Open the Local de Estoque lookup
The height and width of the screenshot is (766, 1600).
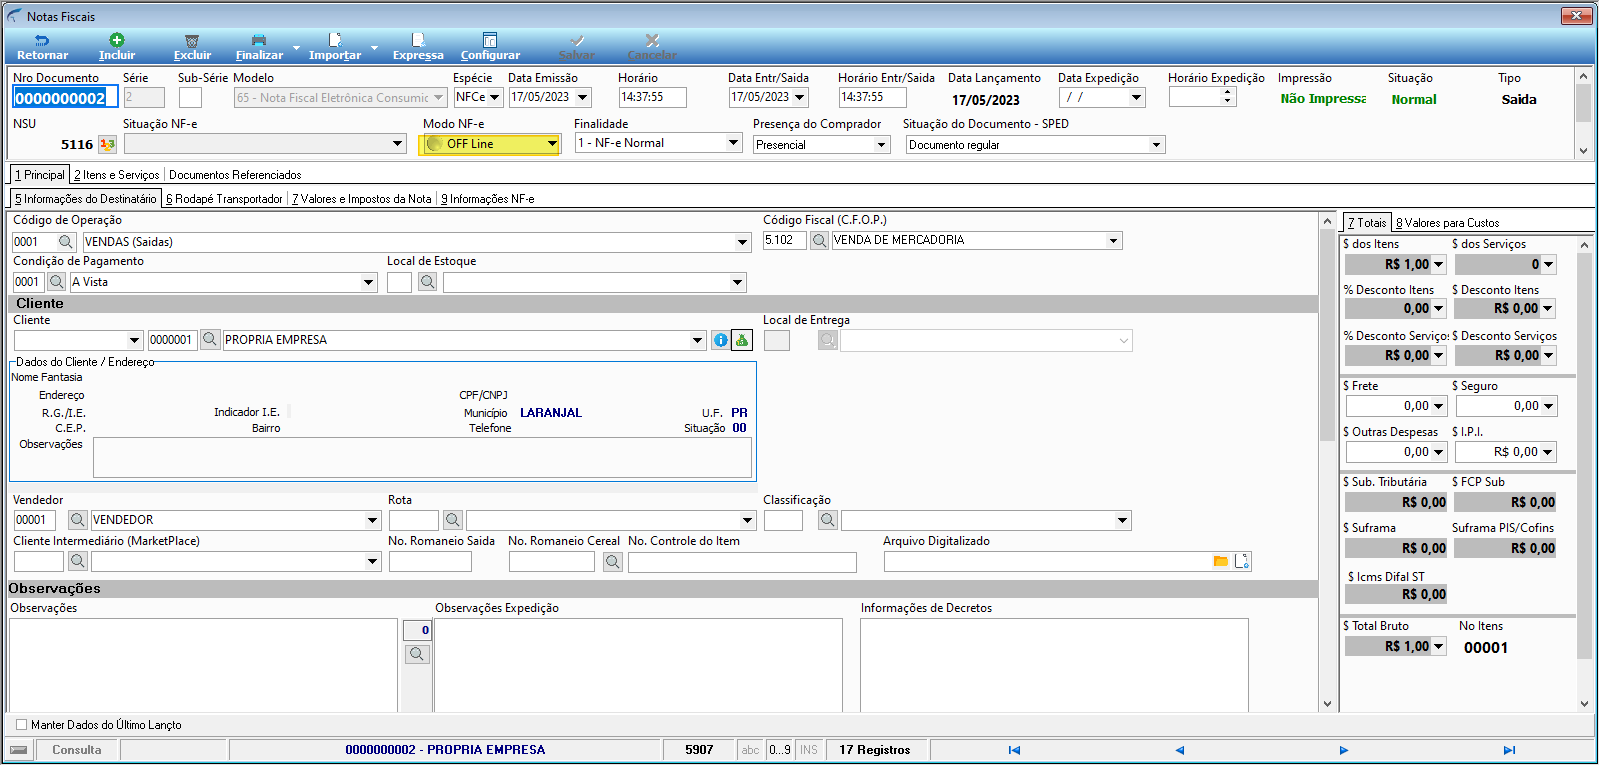click(x=427, y=282)
